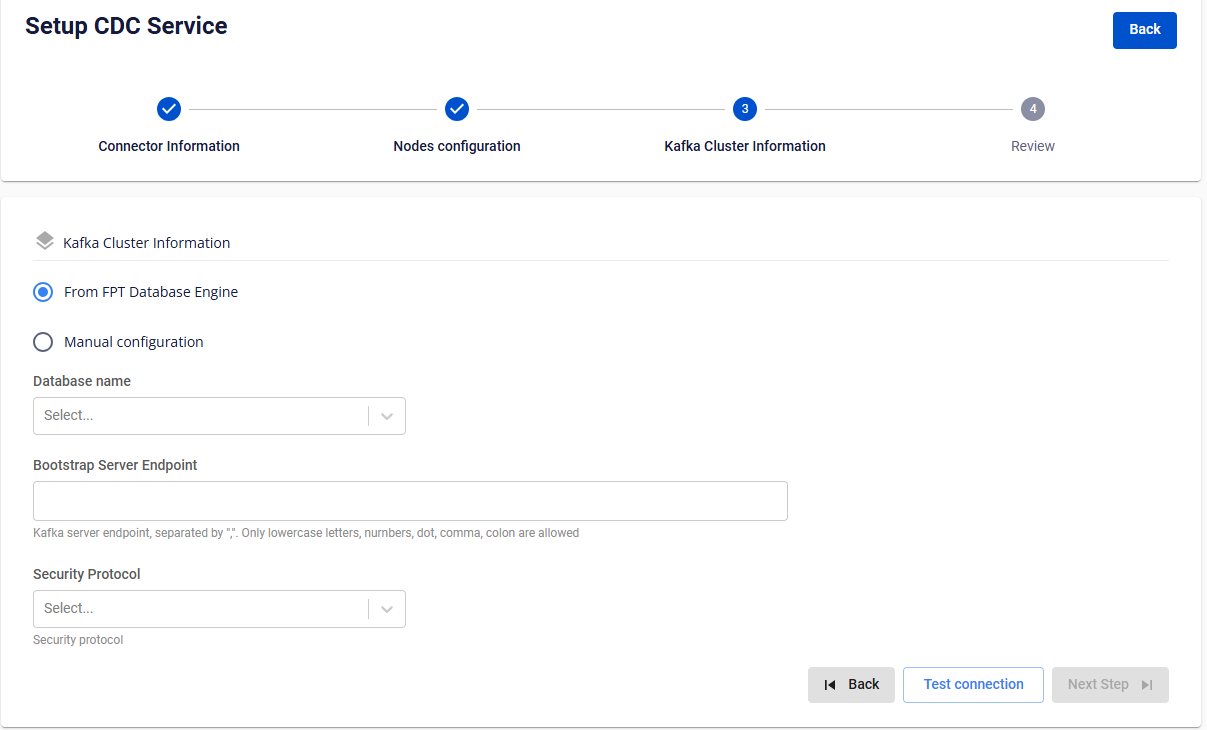Choose the Manual configuration radio button
Viewport: 1207px width, 730px height.
click(43, 342)
